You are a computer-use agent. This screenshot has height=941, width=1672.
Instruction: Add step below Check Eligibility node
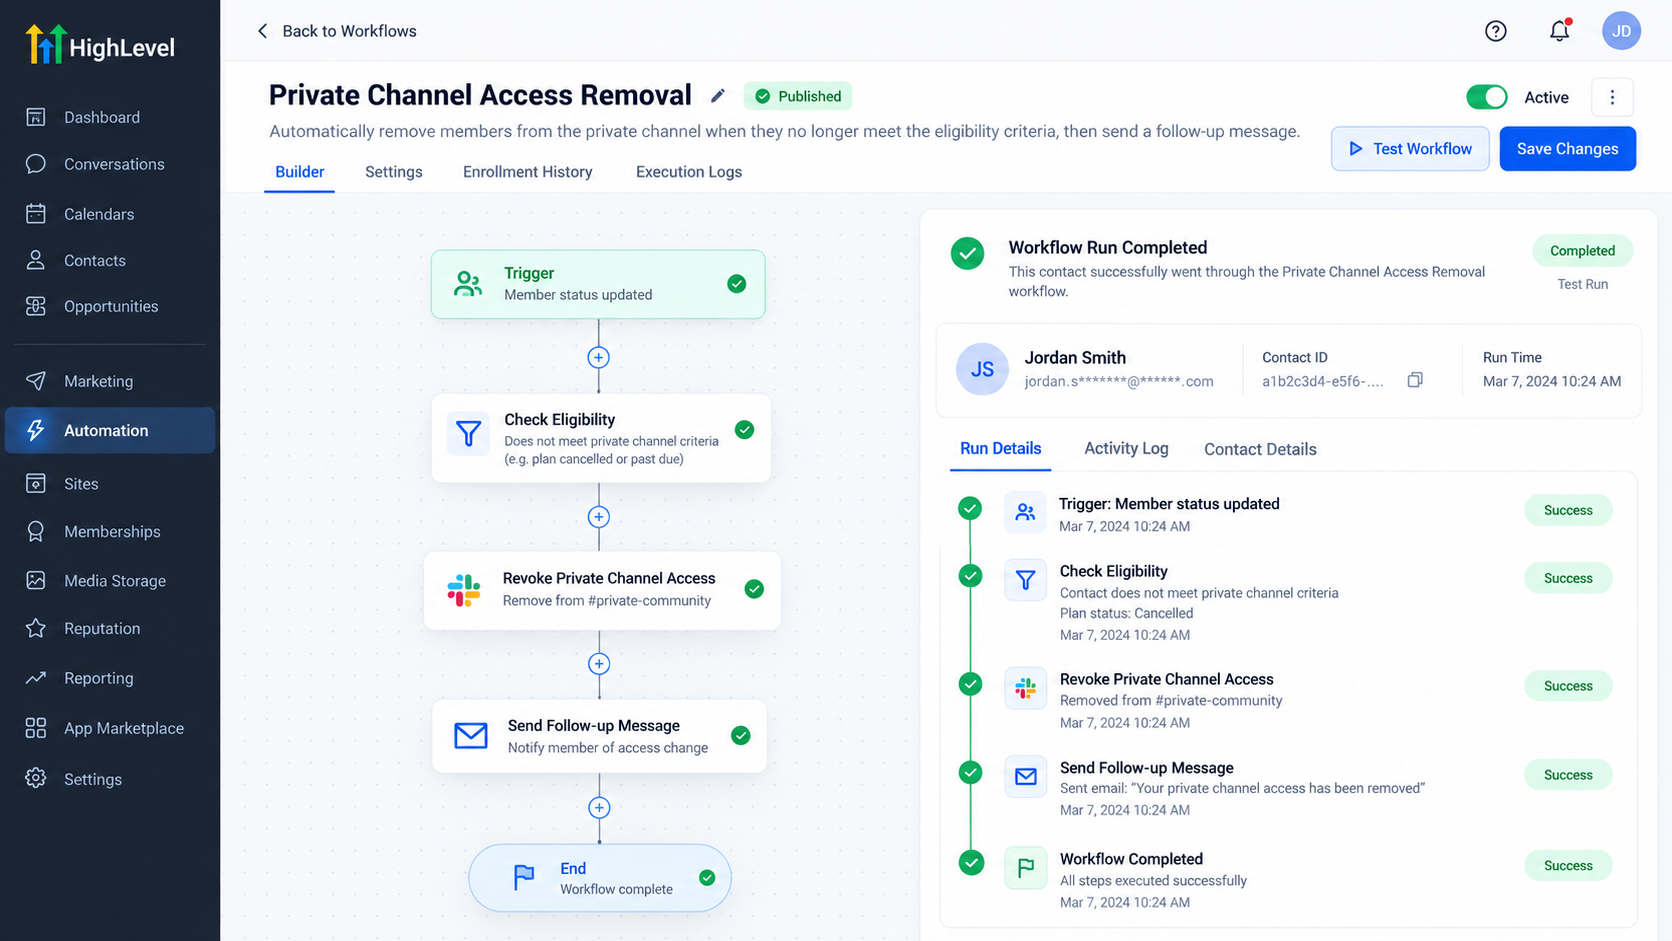click(x=598, y=517)
